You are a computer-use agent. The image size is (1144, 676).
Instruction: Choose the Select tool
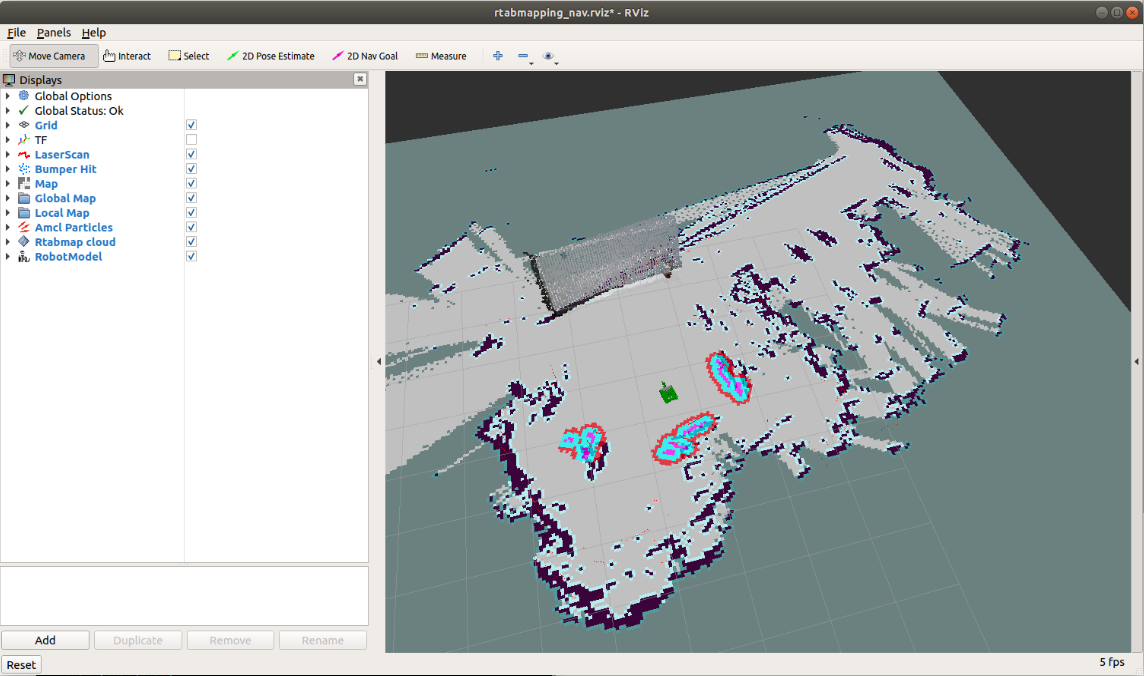pos(189,56)
